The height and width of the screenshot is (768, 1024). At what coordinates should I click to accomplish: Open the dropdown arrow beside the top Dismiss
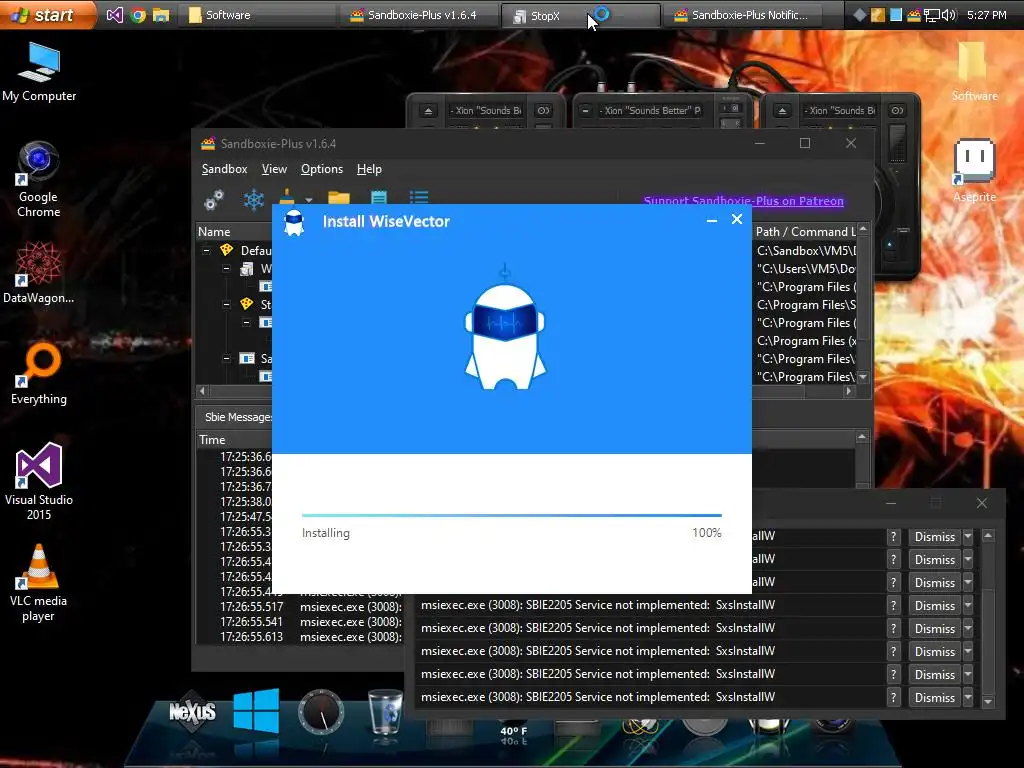(968, 537)
